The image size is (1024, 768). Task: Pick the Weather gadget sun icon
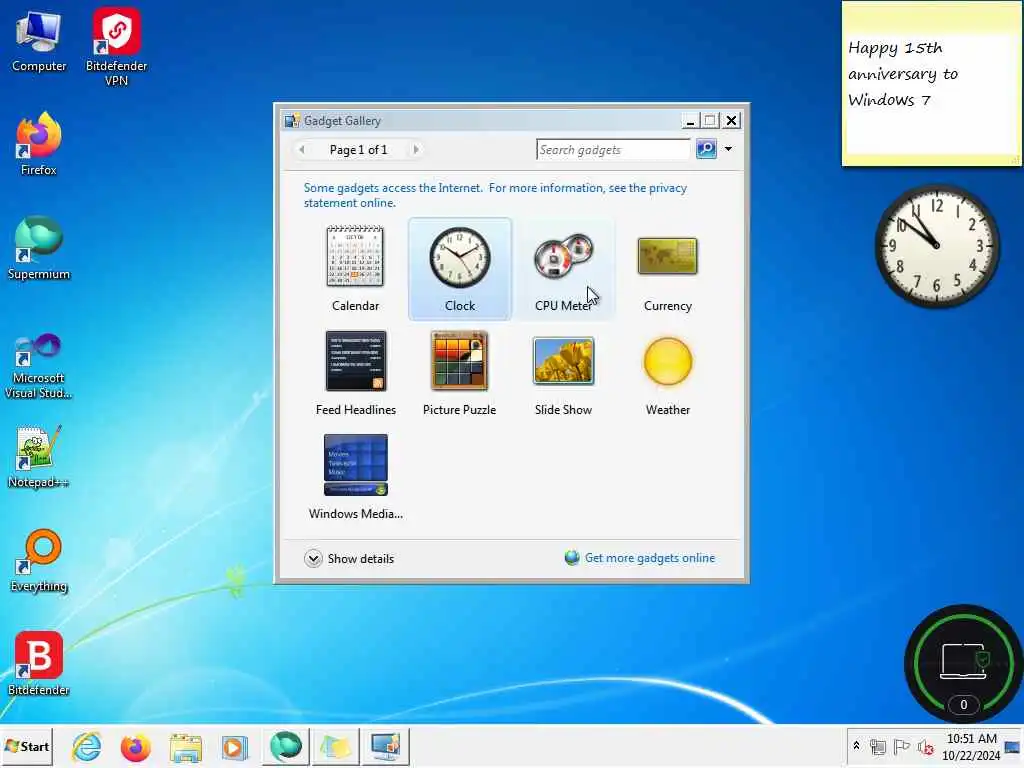pyautogui.click(x=667, y=361)
